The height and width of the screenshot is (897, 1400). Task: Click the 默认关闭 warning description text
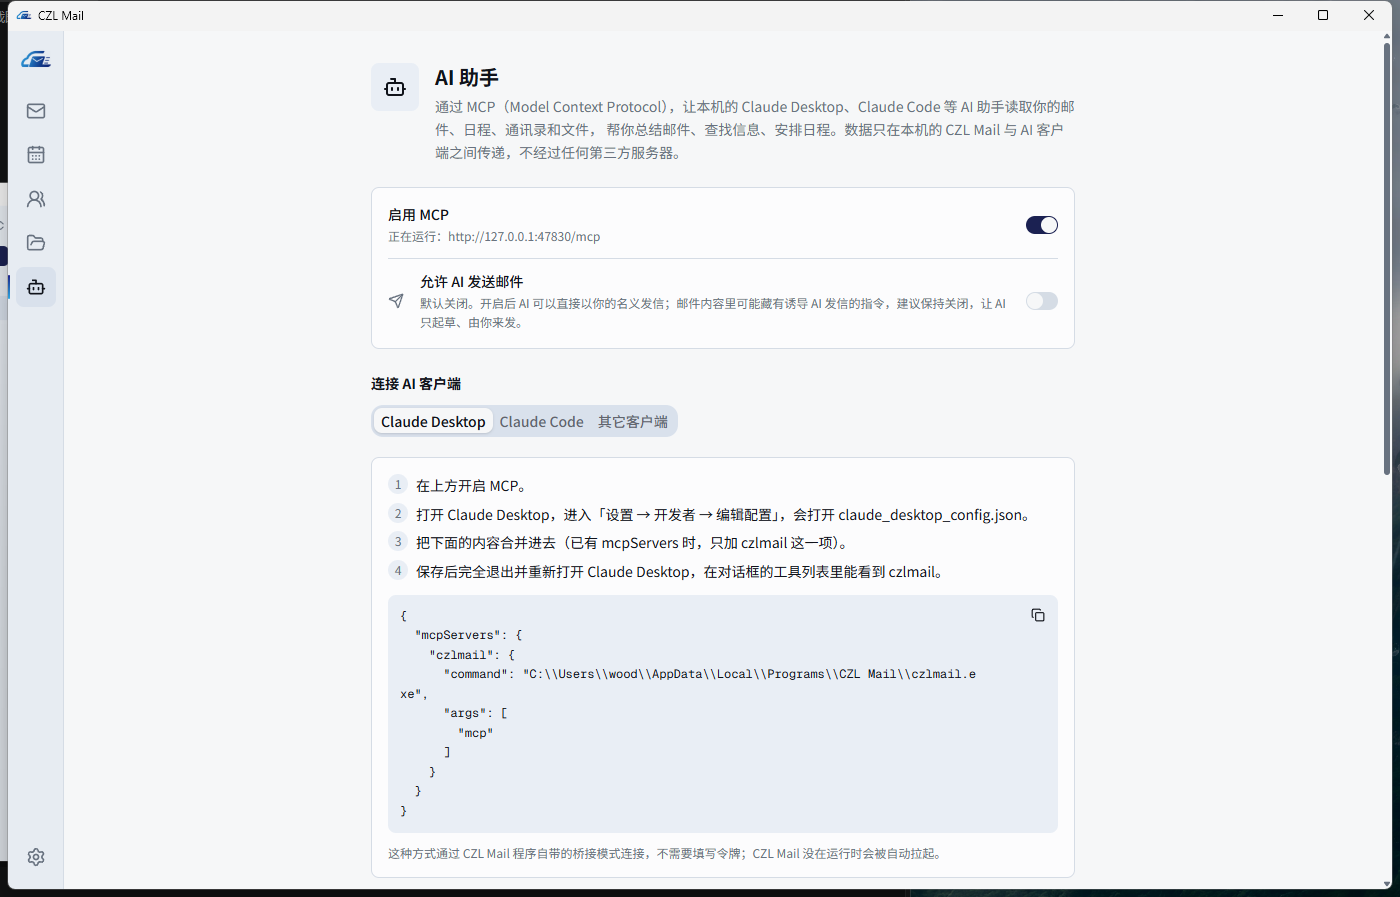tap(713, 313)
